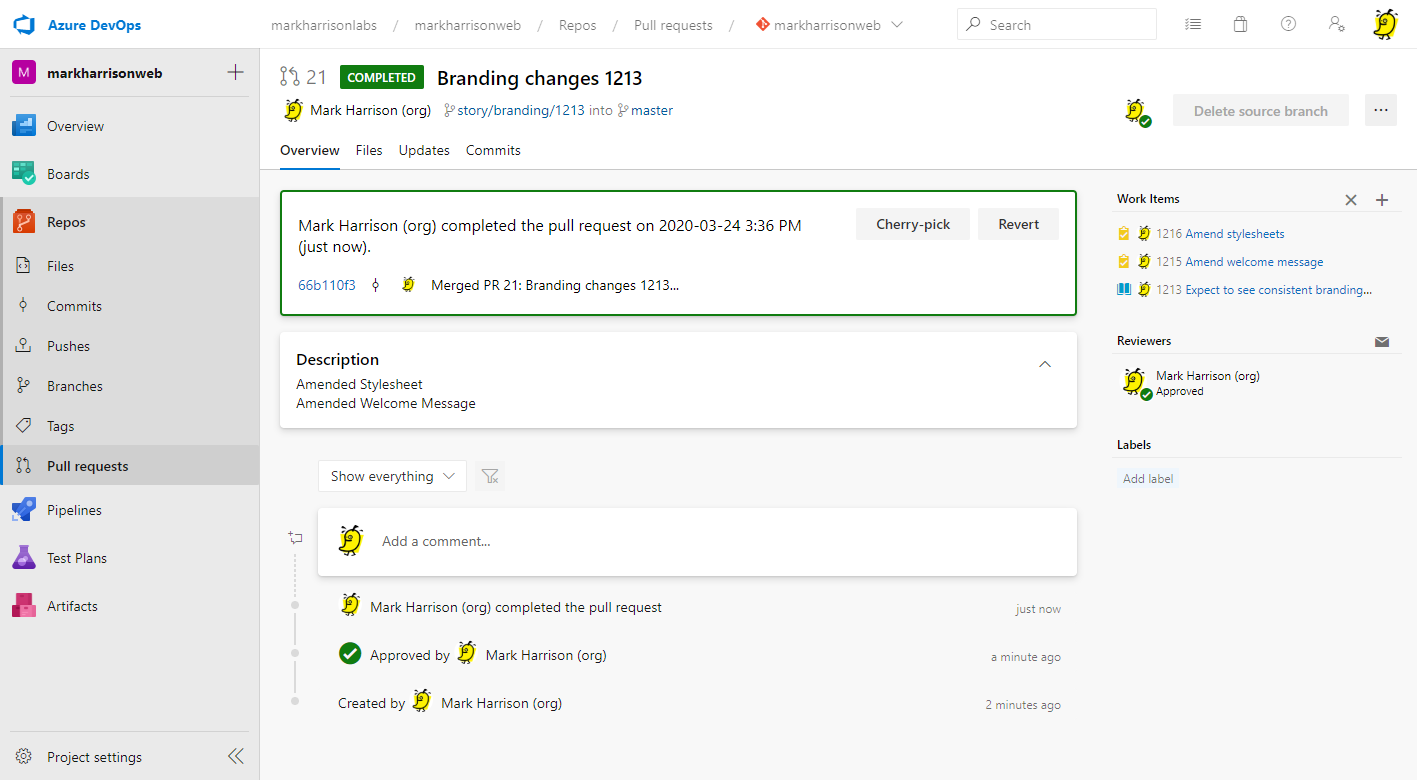Screen dimensions: 1417x780
Task: Open Pipelines from the sidebar
Action: (x=74, y=510)
